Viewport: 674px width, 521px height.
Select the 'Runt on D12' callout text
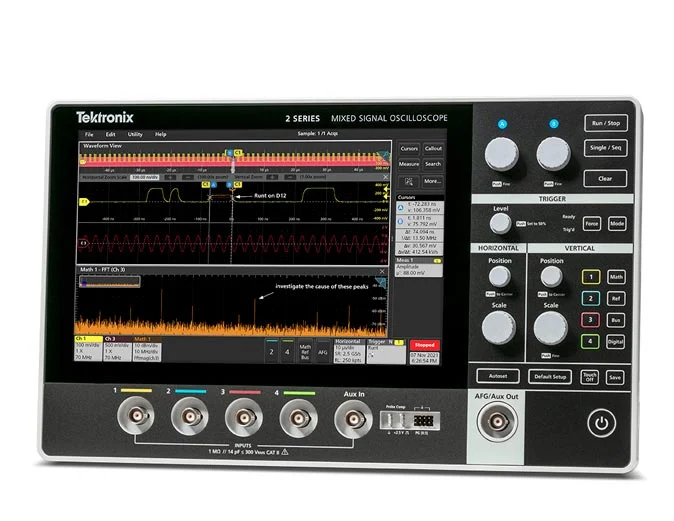tap(270, 196)
